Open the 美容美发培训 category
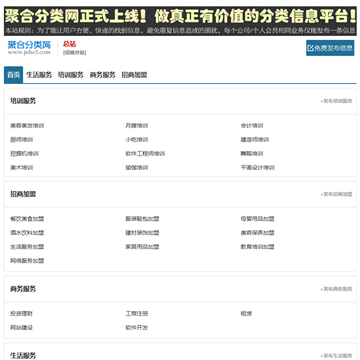This screenshot has height=360, width=360. [x=27, y=126]
